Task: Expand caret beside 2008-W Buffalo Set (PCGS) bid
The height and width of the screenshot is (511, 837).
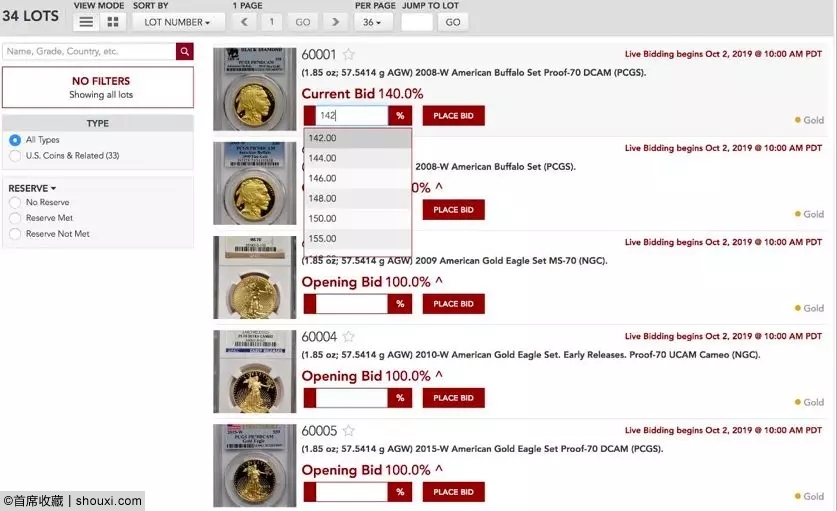Action: coord(439,187)
